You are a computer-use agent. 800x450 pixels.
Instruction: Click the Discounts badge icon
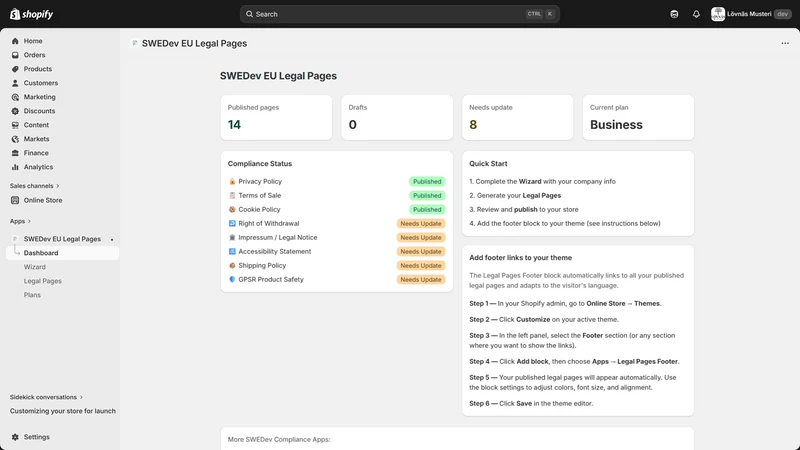pyautogui.click(x=15, y=111)
